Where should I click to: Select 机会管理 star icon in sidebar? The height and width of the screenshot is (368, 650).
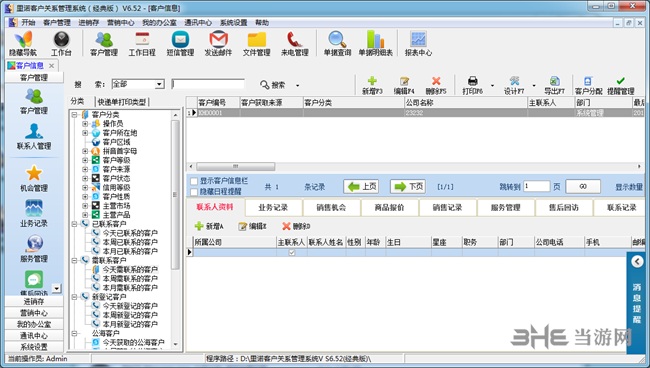pos(34,179)
